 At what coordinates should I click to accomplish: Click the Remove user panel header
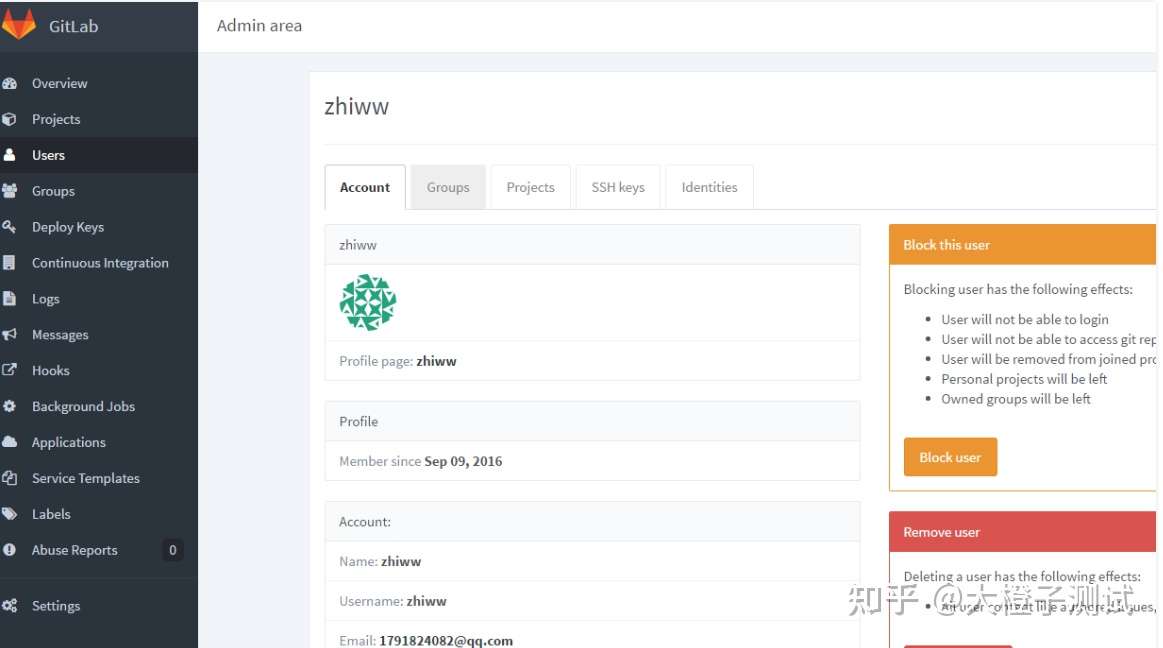point(1022,532)
